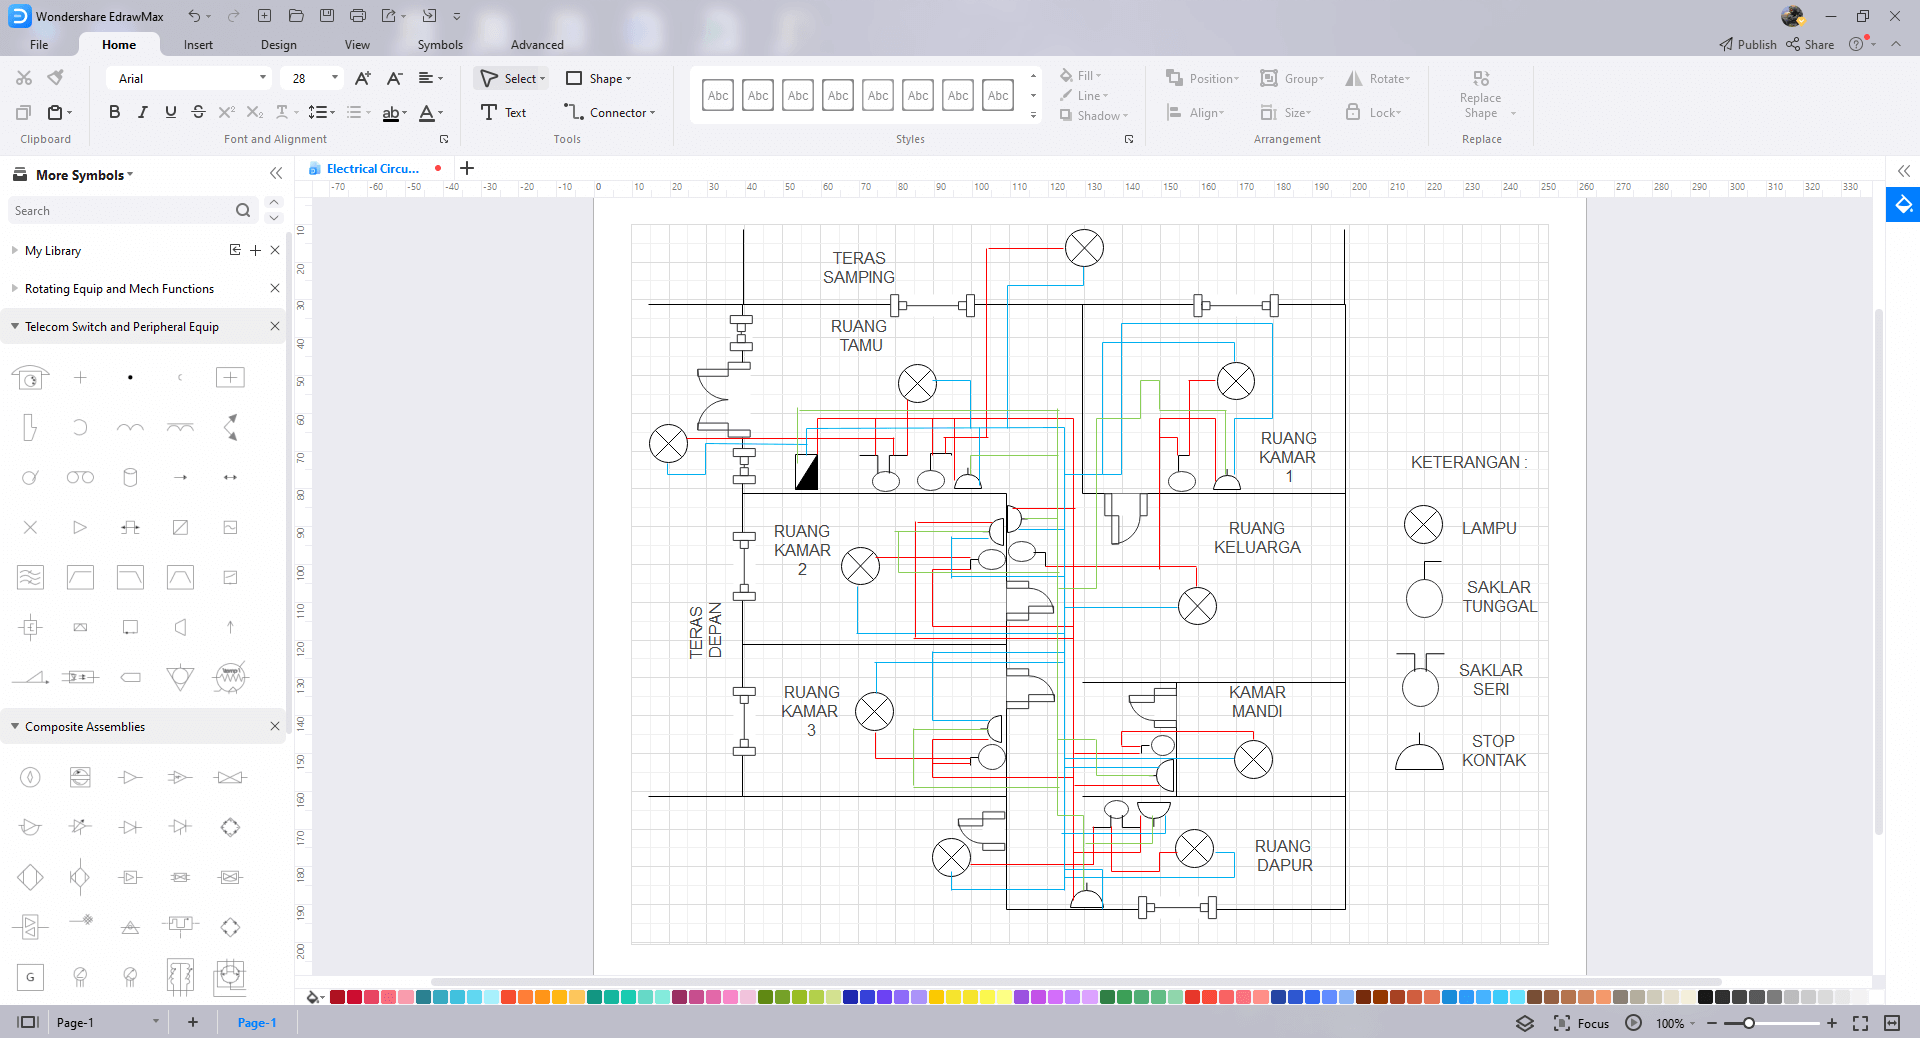Open the Symbols ribbon tab
Viewport: 1920px width, 1038px height.
[438, 44]
